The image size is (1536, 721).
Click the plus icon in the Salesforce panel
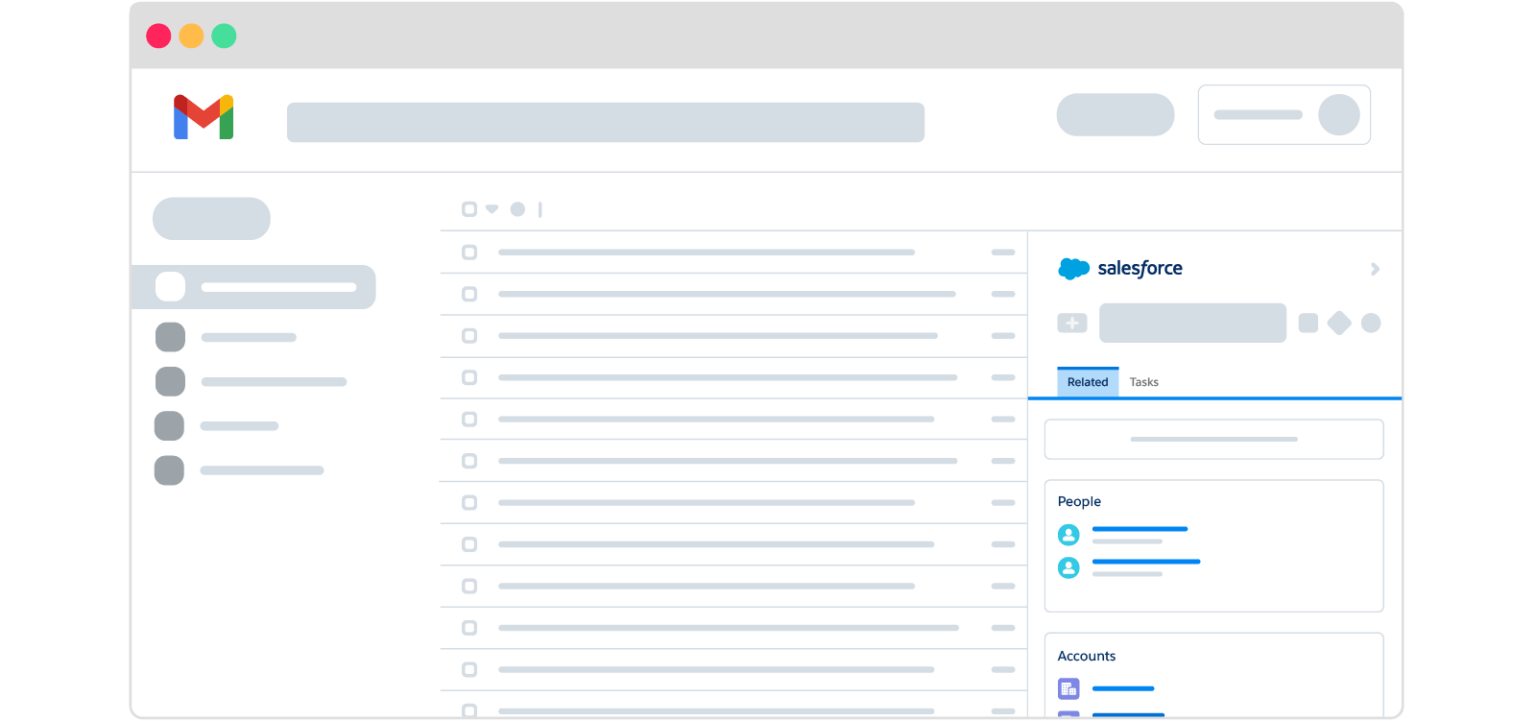[1071, 322]
